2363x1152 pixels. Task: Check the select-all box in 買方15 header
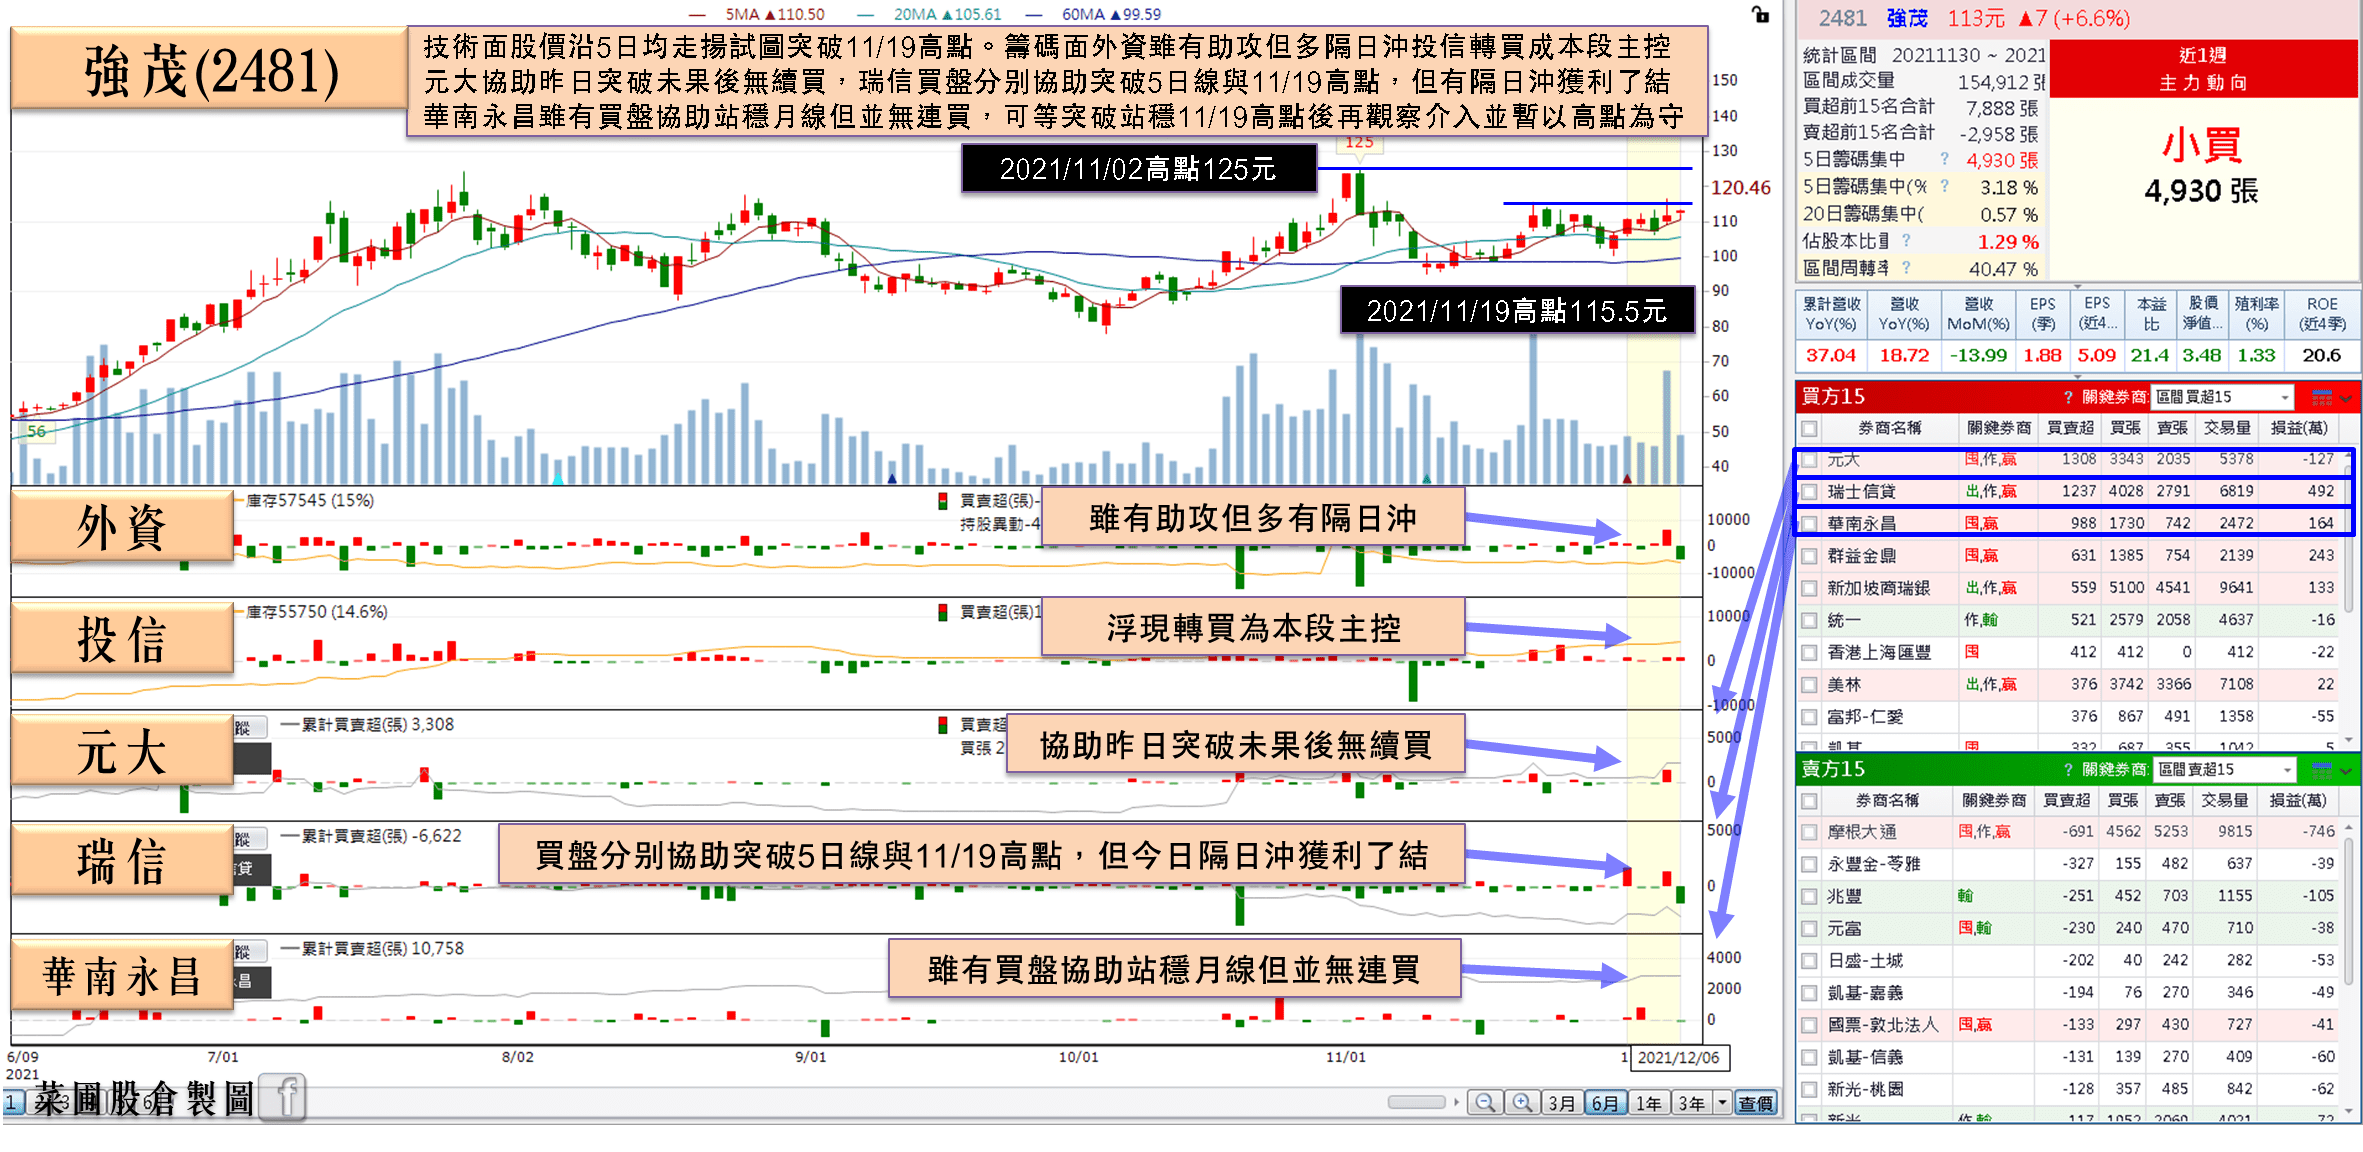pos(1809,428)
